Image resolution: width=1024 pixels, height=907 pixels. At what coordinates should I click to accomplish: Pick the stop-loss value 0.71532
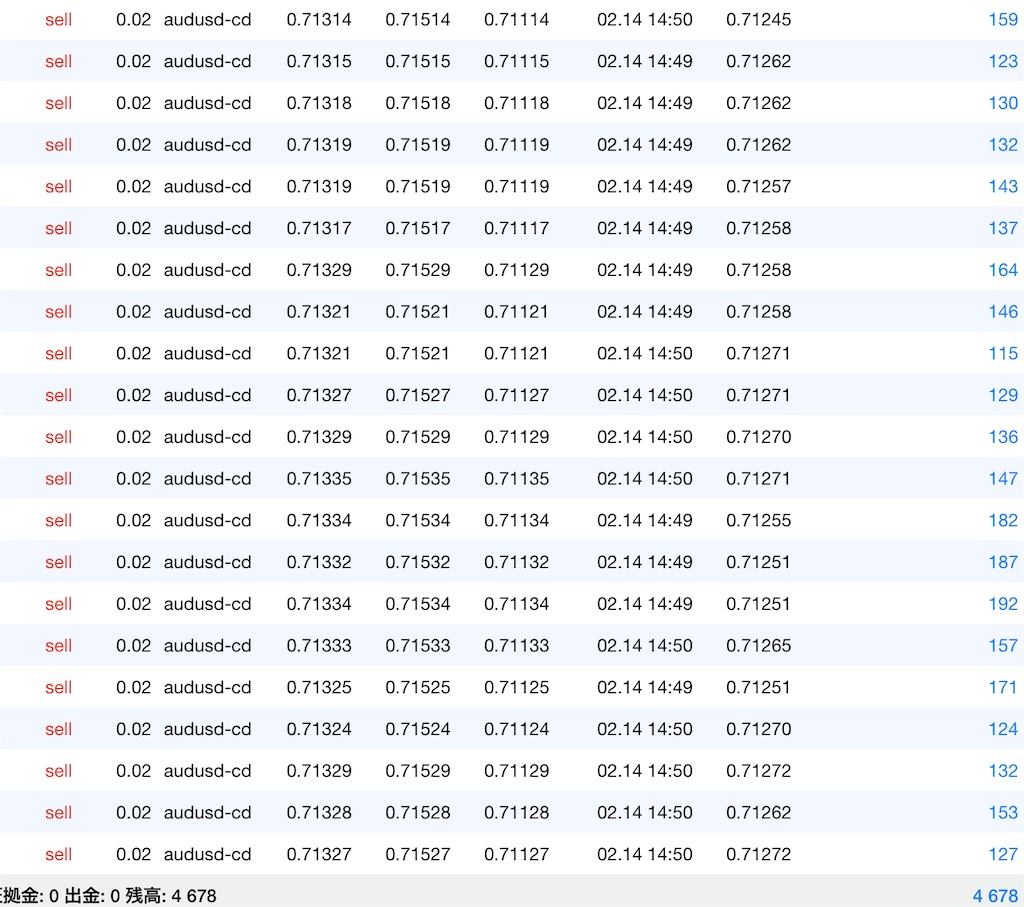[x=418, y=563]
